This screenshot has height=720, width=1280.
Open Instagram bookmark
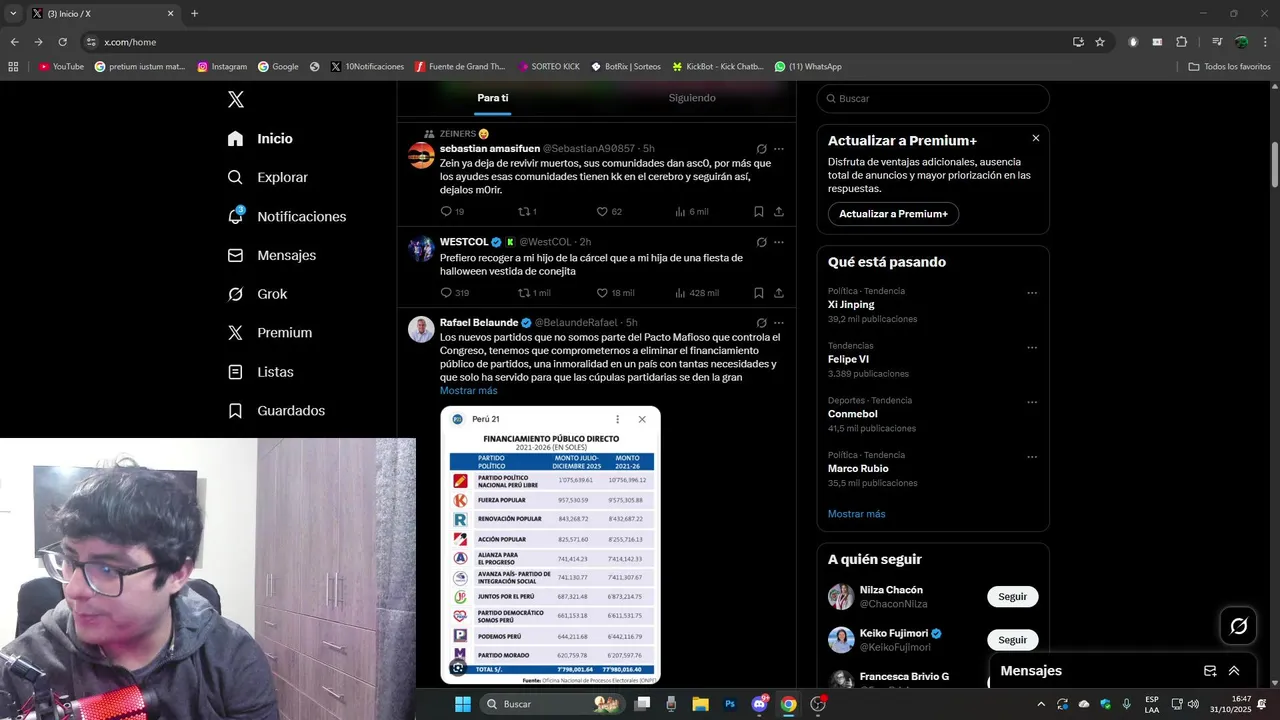(222, 67)
